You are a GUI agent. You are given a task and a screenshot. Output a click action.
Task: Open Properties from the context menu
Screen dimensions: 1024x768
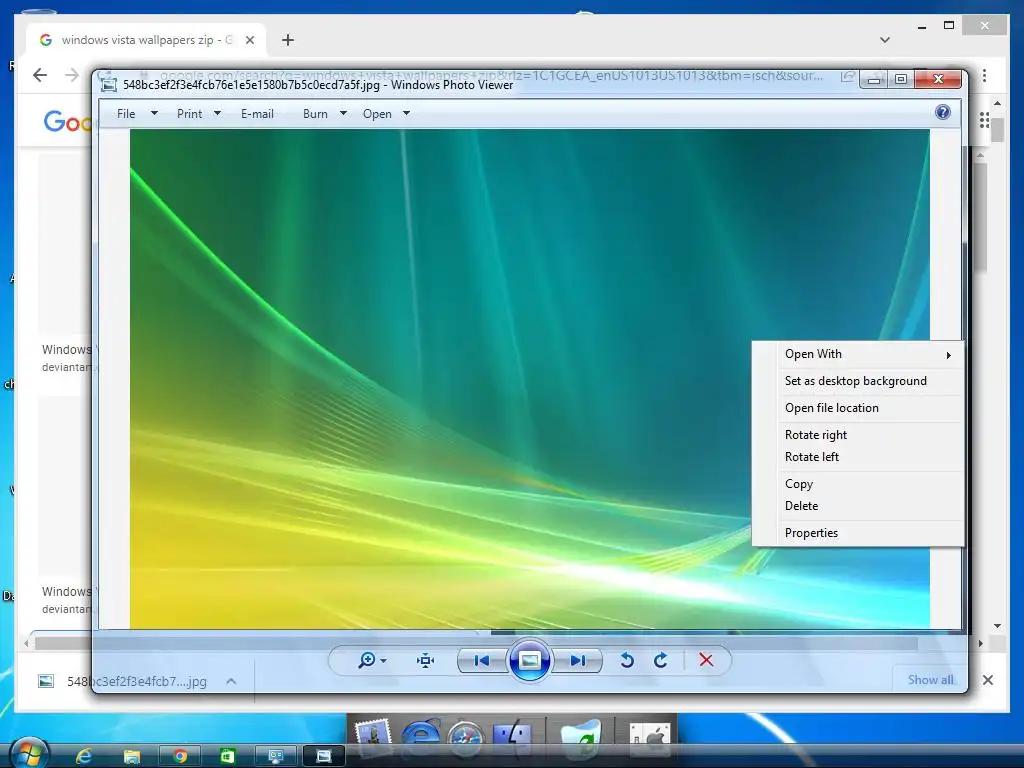(x=857, y=533)
